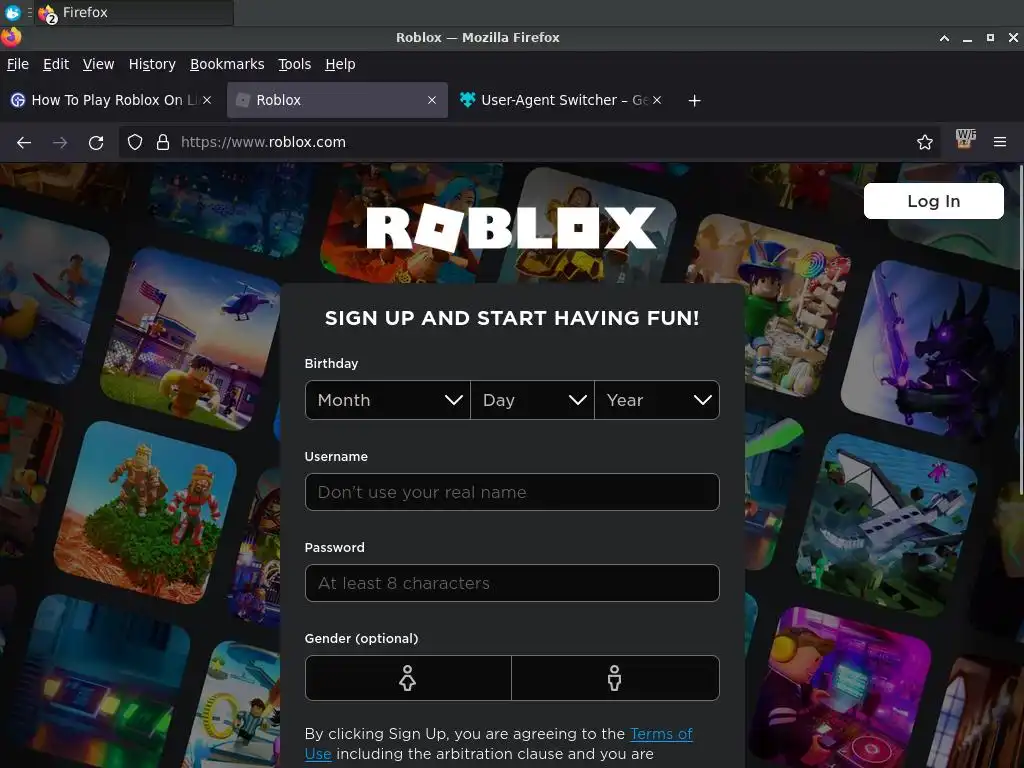Click the Gender (optional) label
Screen dimensions: 1024x768
click(x=361, y=639)
